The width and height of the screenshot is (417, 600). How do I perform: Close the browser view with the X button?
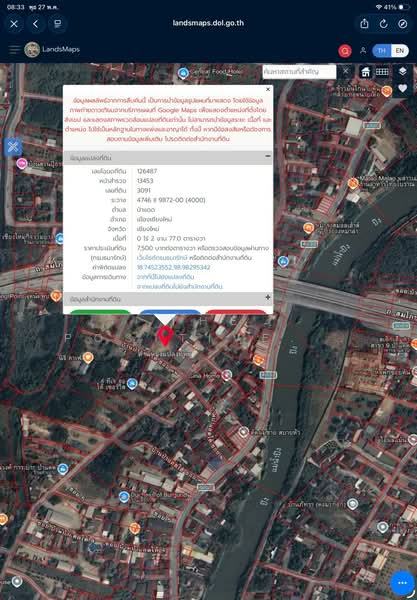pos(14,24)
